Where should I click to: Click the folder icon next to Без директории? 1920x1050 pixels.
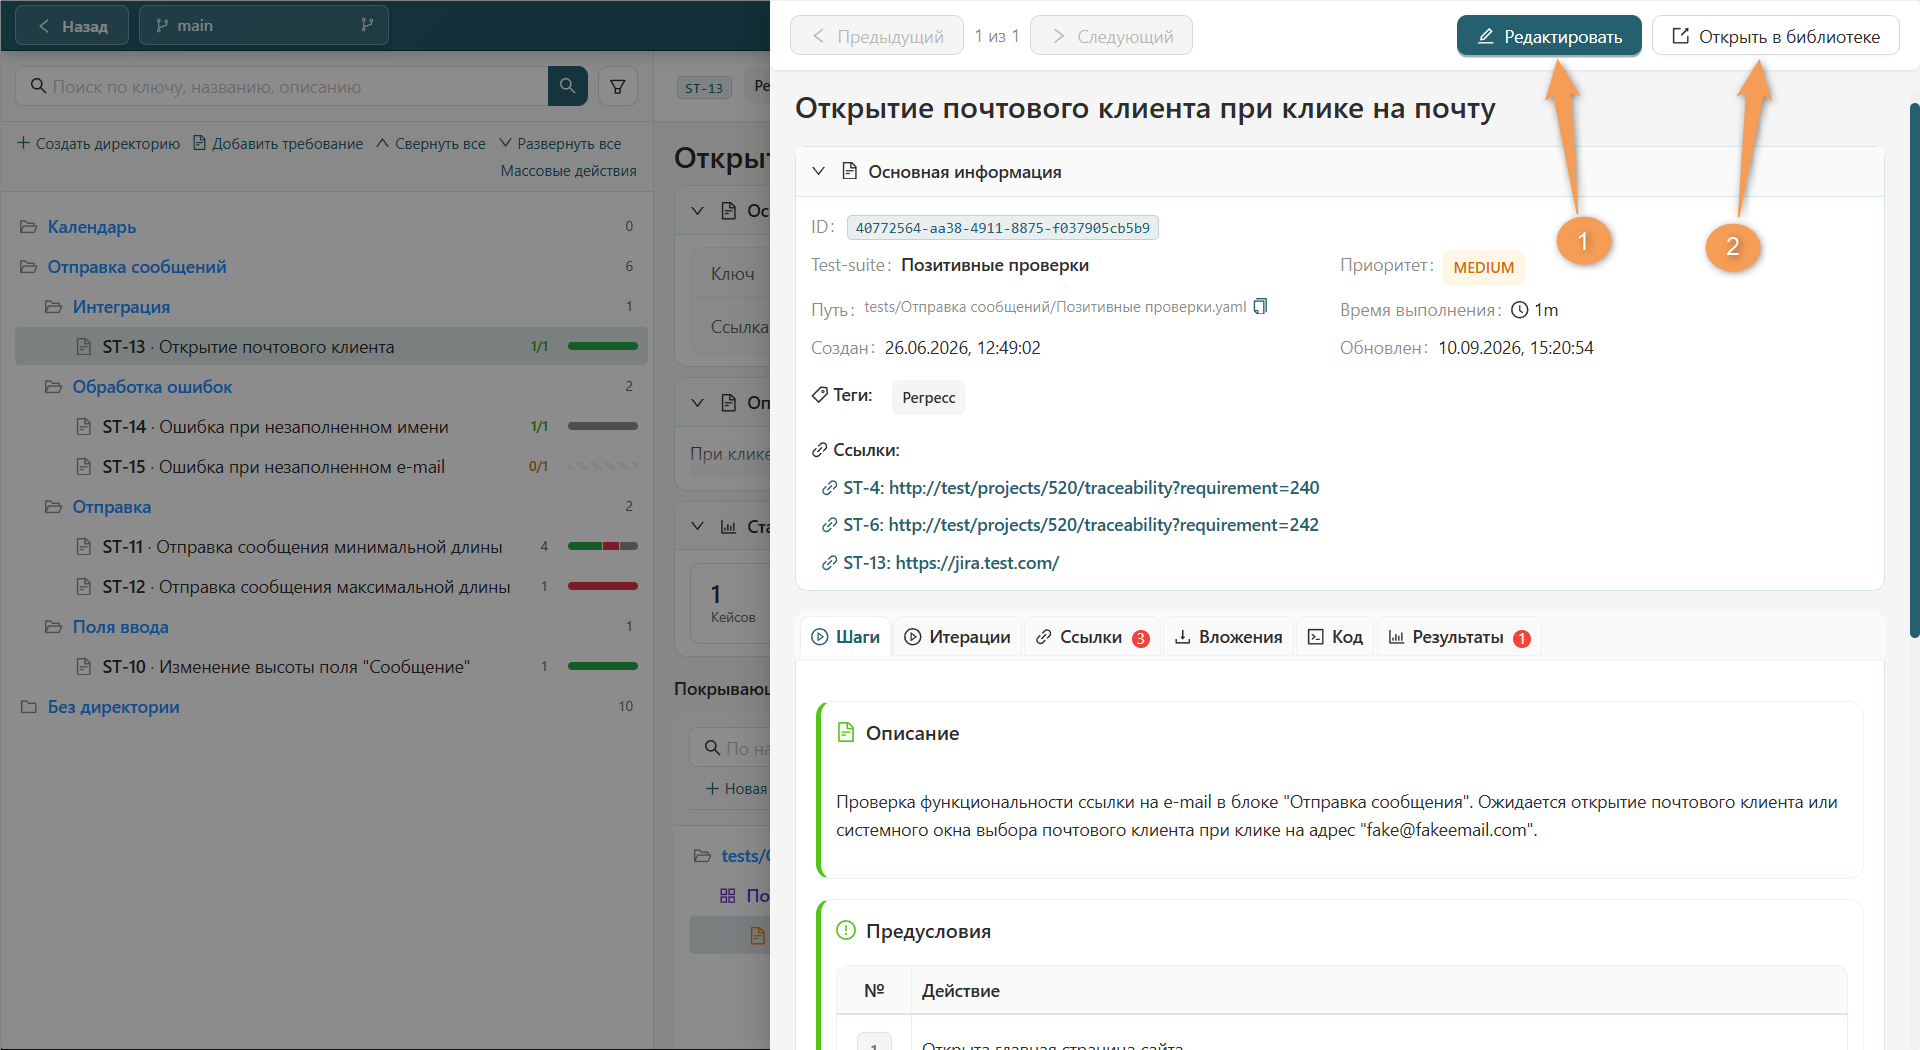click(29, 707)
